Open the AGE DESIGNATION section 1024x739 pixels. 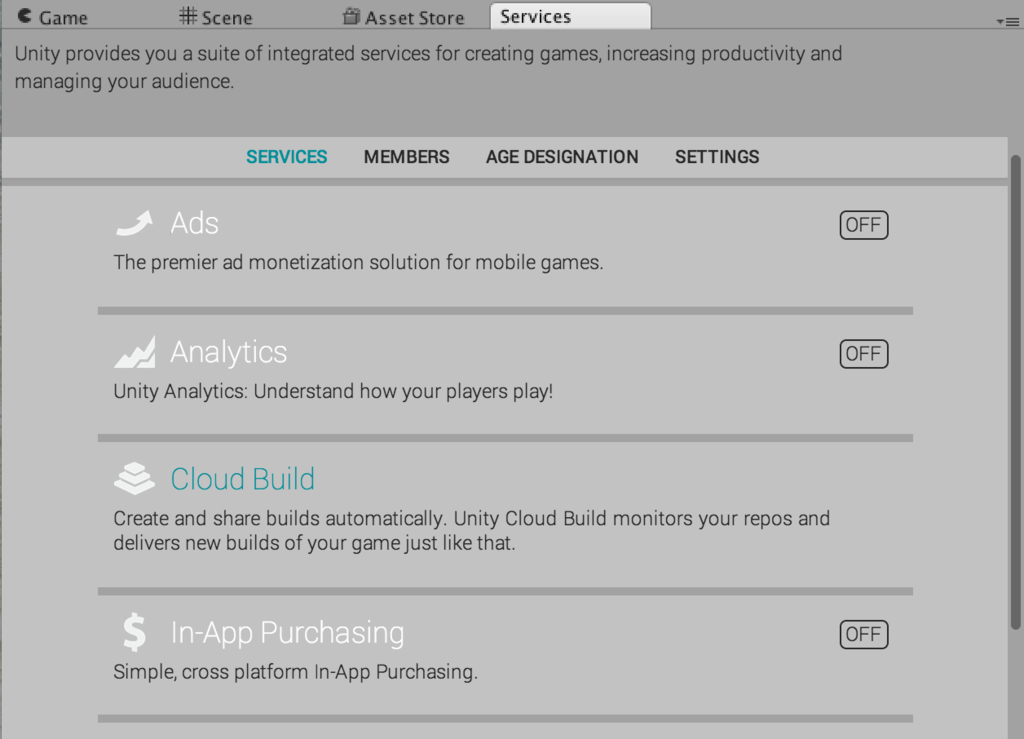point(562,157)
